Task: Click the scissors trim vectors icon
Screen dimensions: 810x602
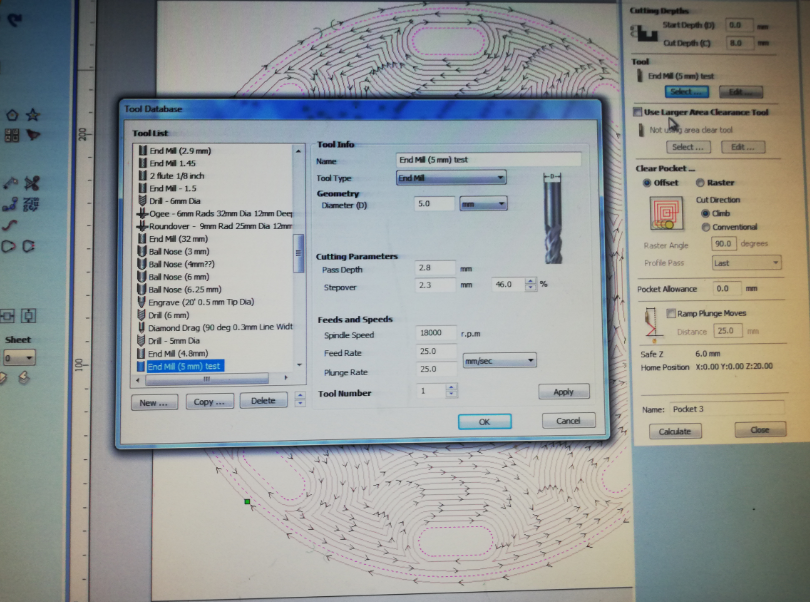Action: (32, 183)
